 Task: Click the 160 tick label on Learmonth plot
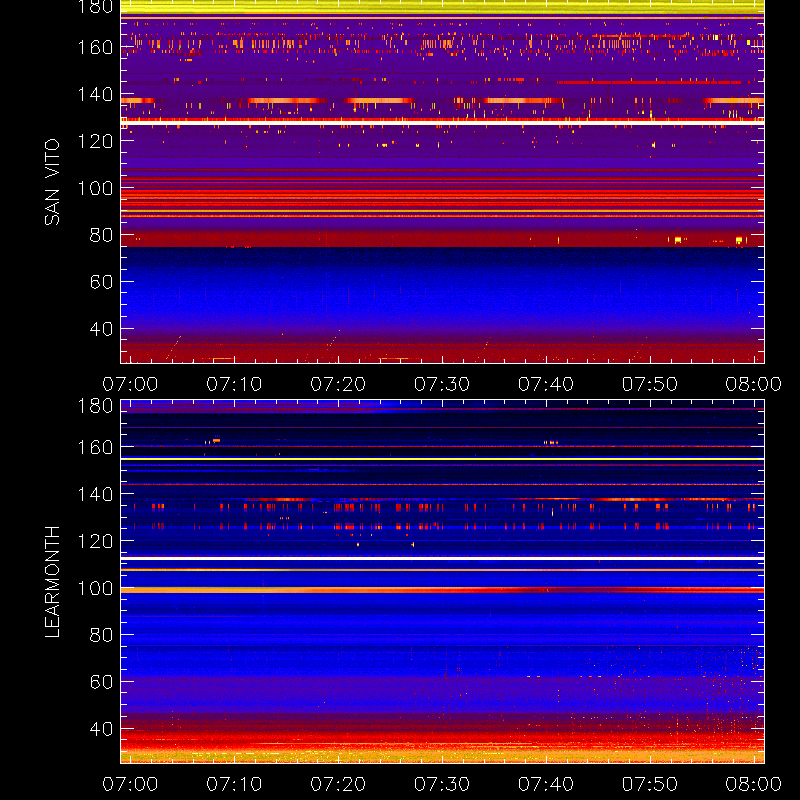pyautogui.click(x=95, y=447)
